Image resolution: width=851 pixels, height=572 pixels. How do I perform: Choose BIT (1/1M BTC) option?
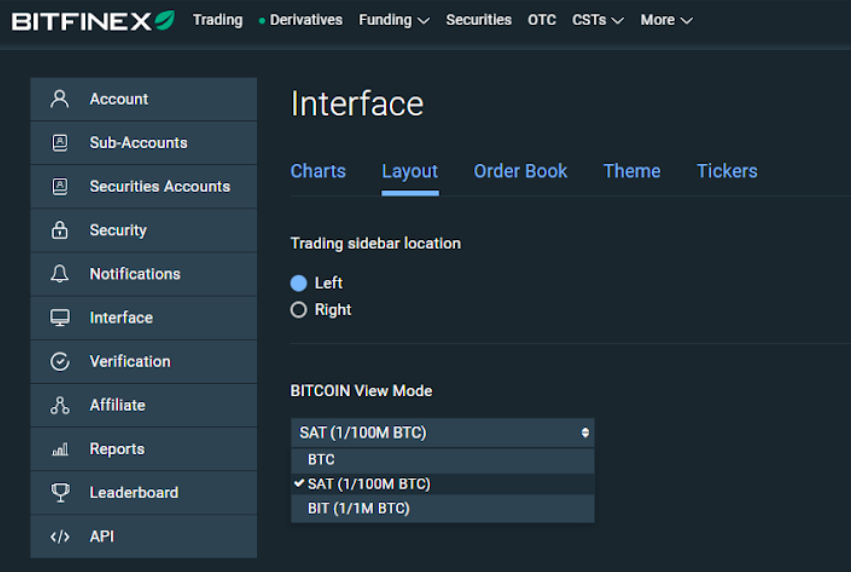click(443, 508)
